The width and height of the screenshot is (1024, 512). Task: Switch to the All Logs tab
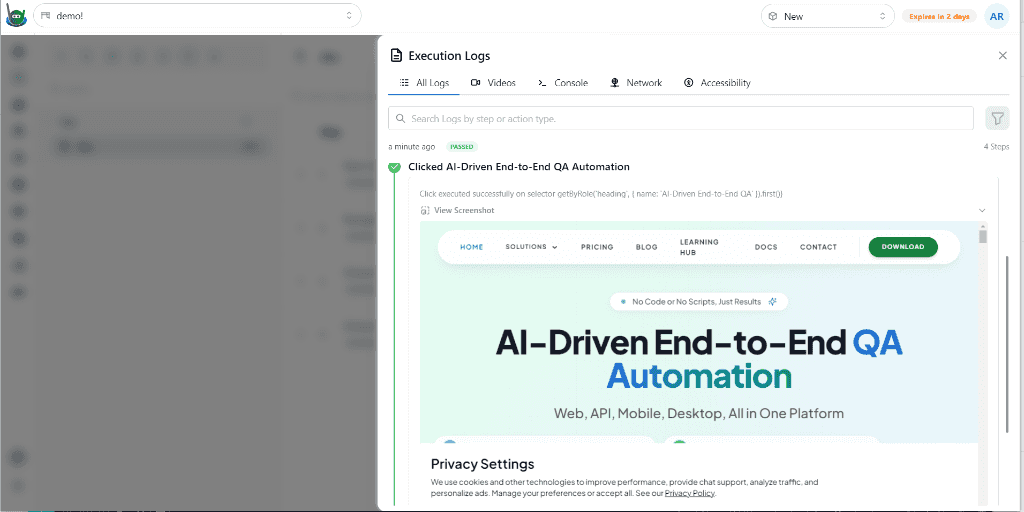(424, 83)
